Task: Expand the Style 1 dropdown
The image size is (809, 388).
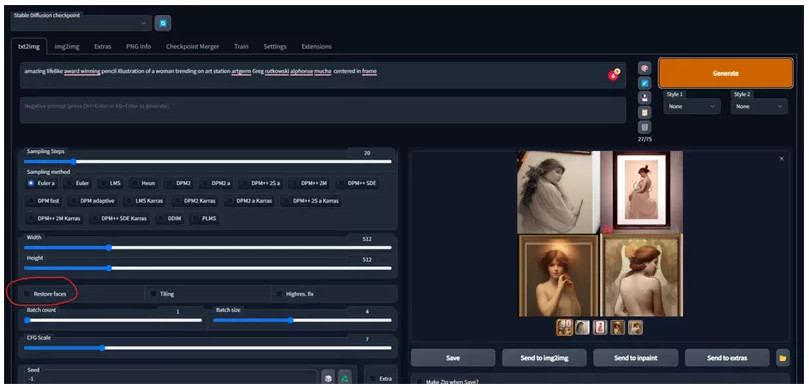Action: (692, 106)
